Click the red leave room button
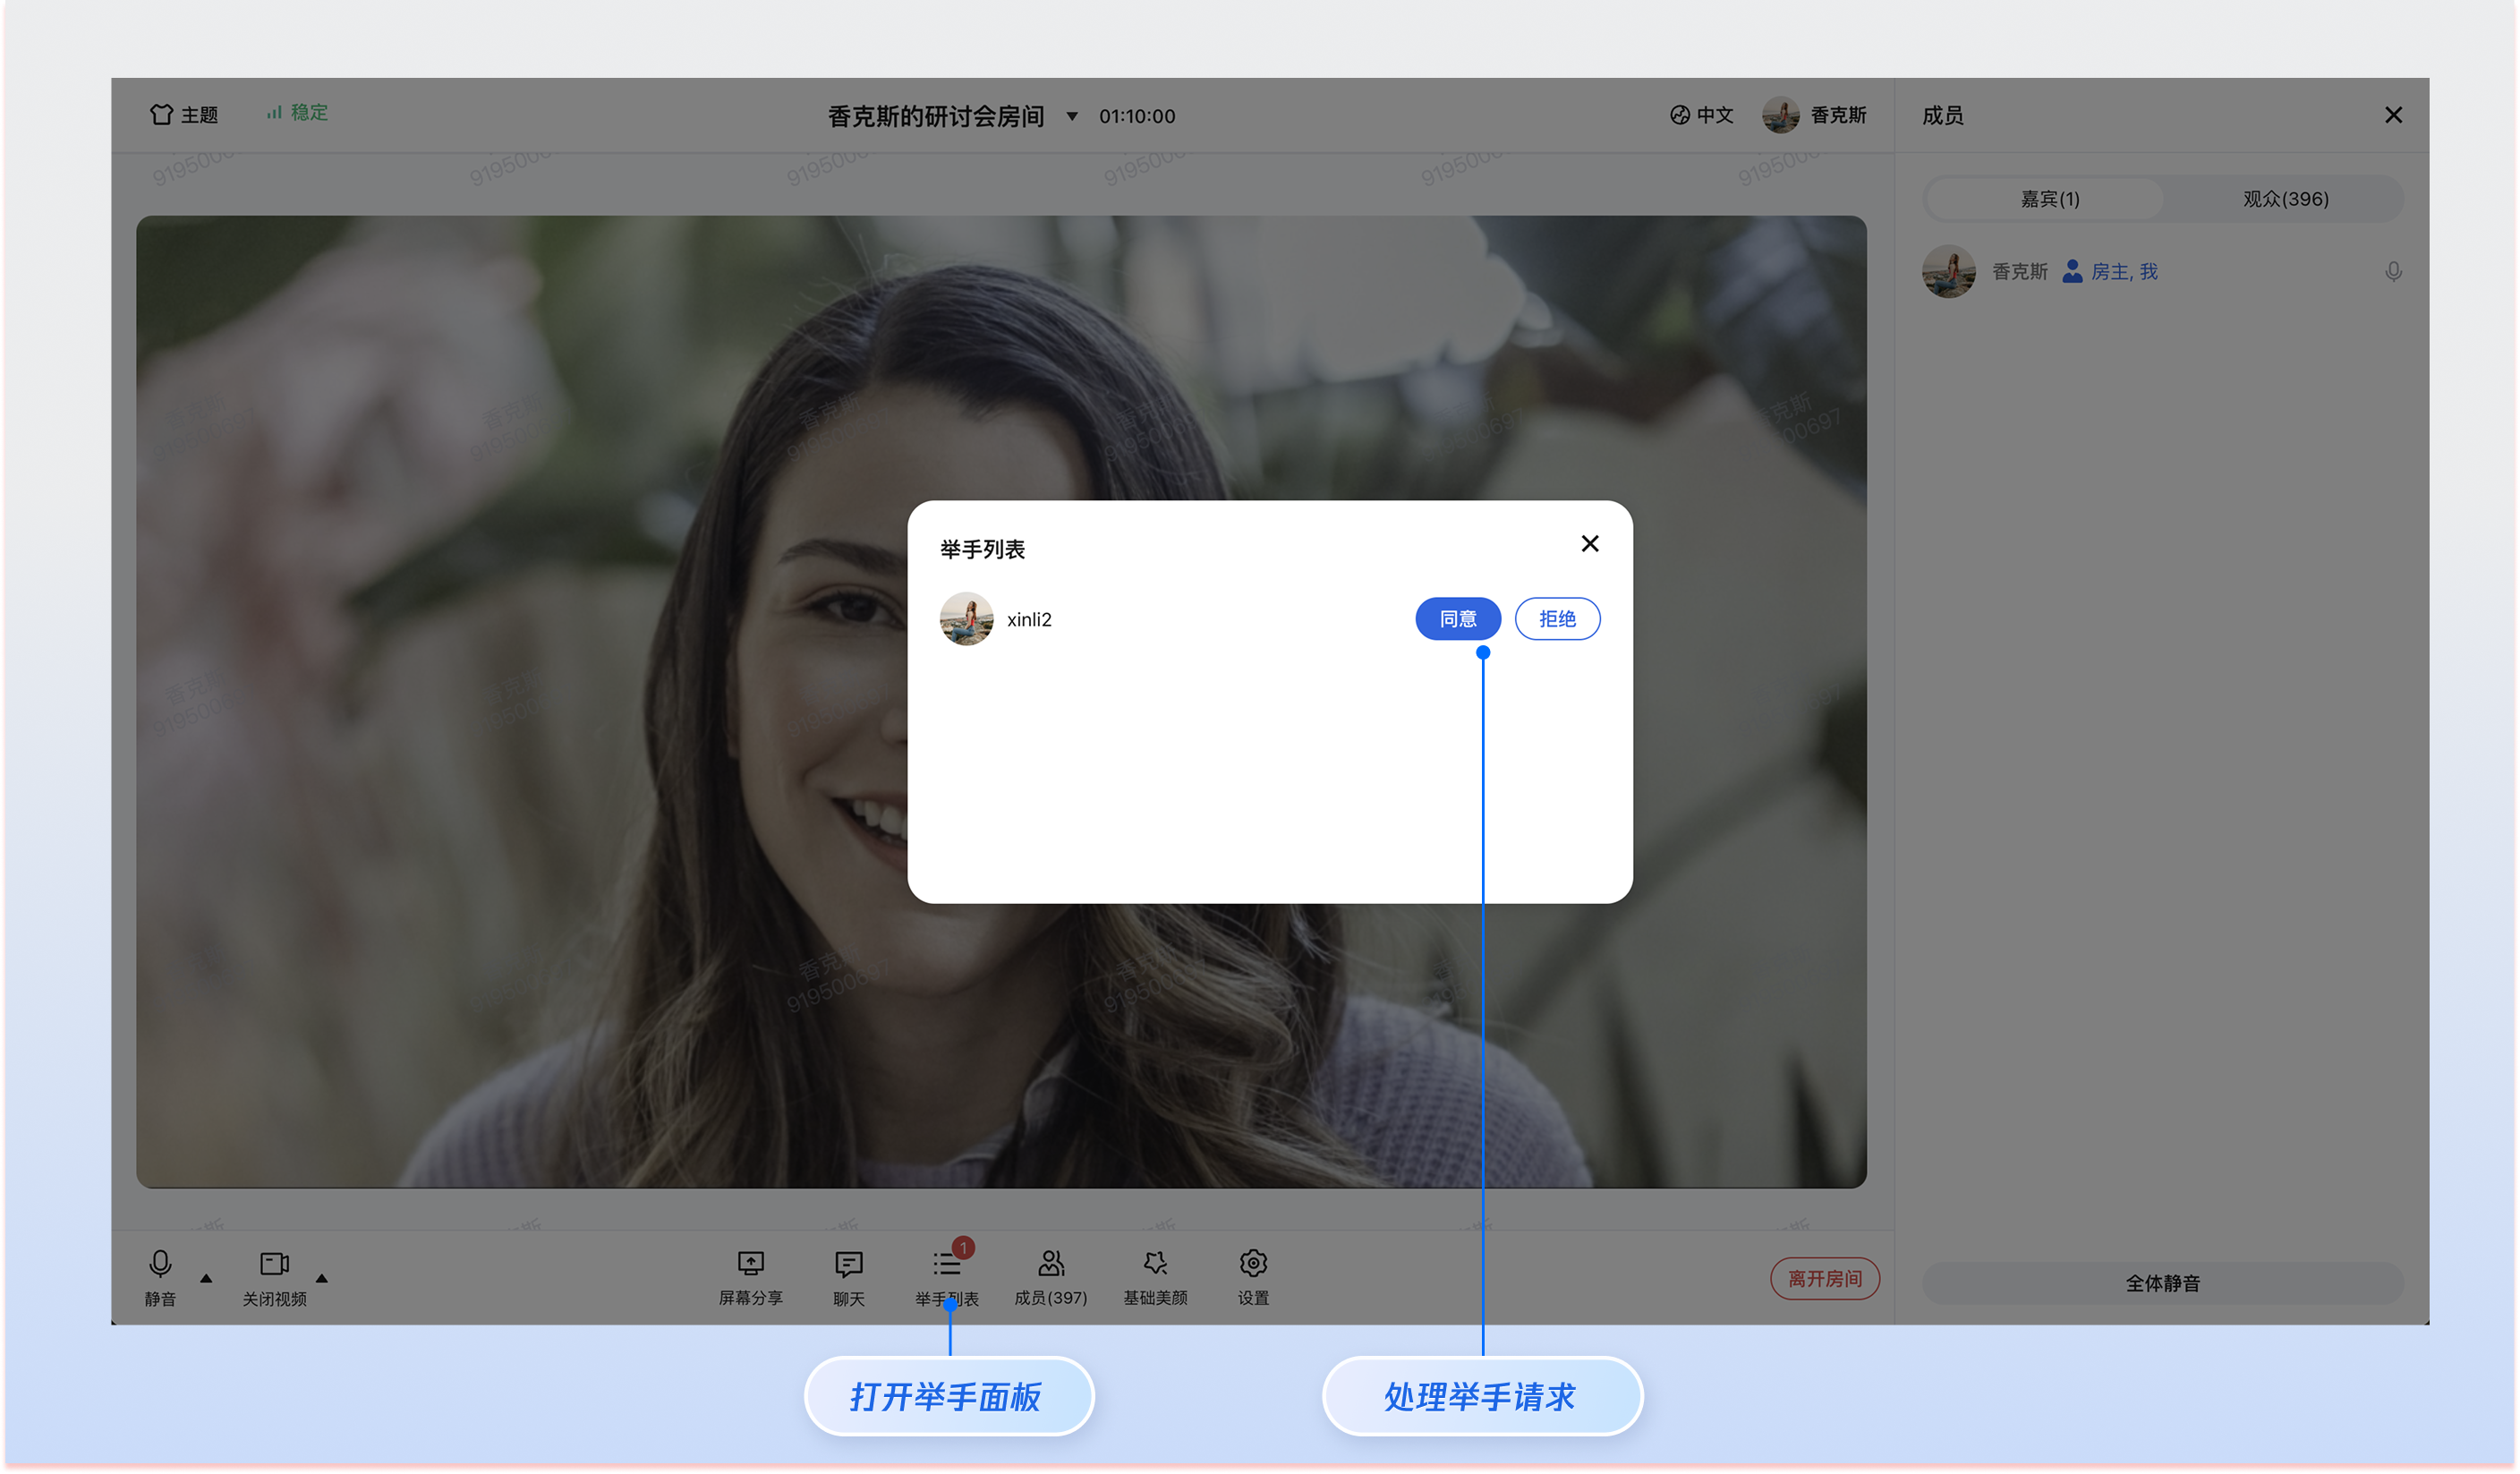The image size is (2520, 1474). coord(1824,1279)
